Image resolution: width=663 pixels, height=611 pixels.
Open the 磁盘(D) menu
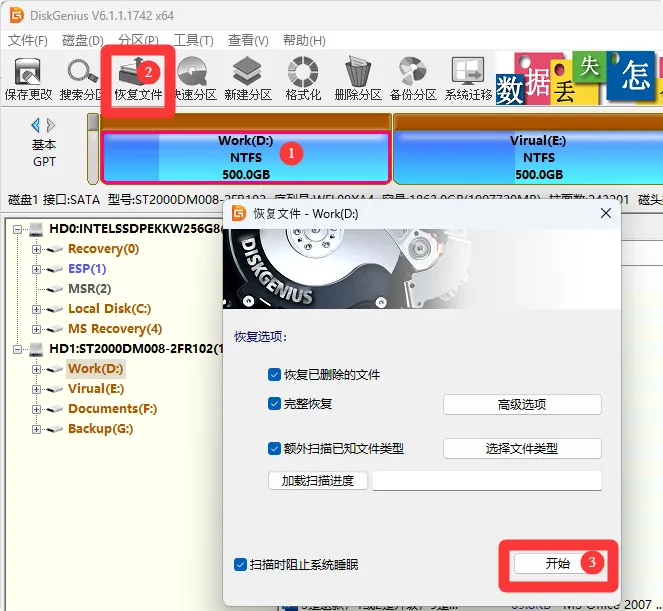click(x=82, y=41)
